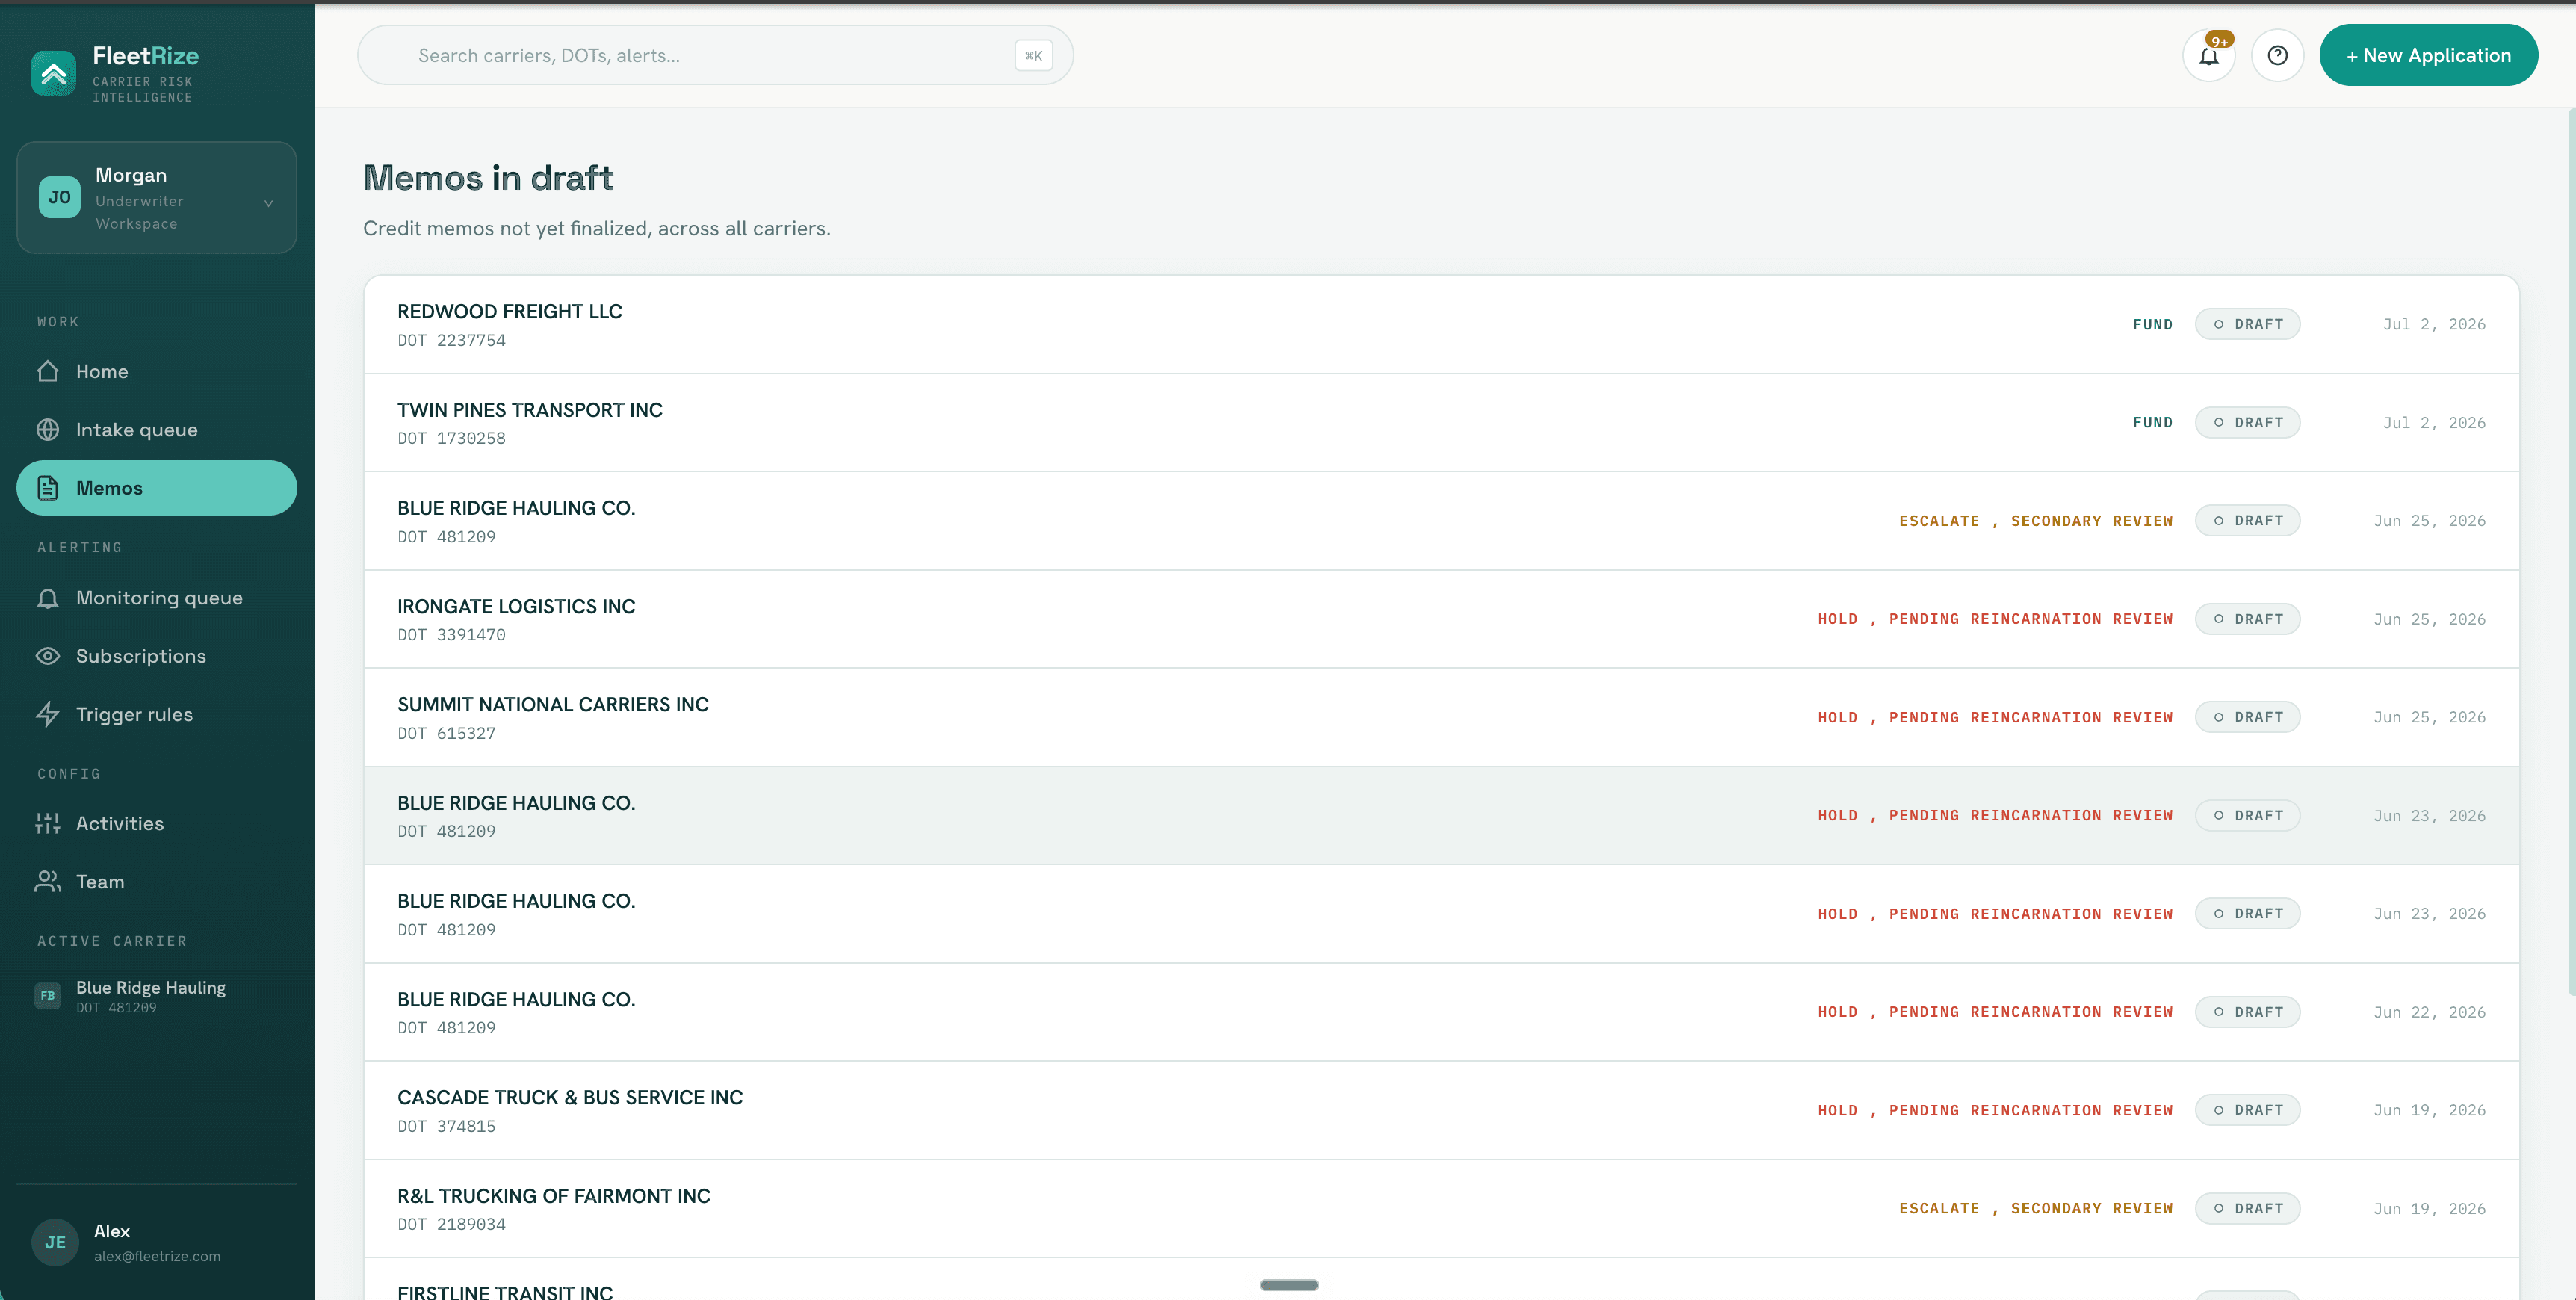
Task: Click the ⌘K shortcut badge
Action: [x=1033, y=55]
